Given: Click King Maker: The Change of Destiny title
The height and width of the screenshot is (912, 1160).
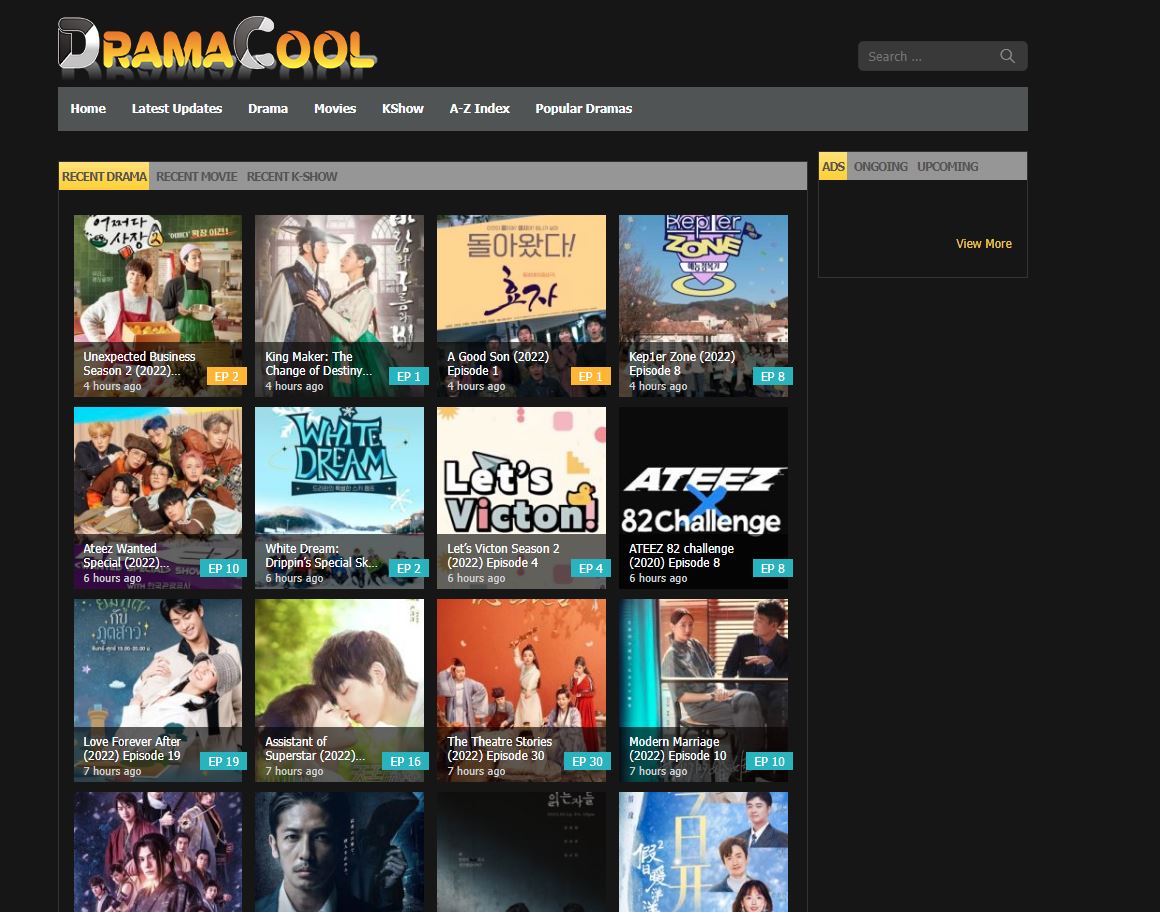Looking at the screenshot, I should pyautogui.click(x=318, y=363).
